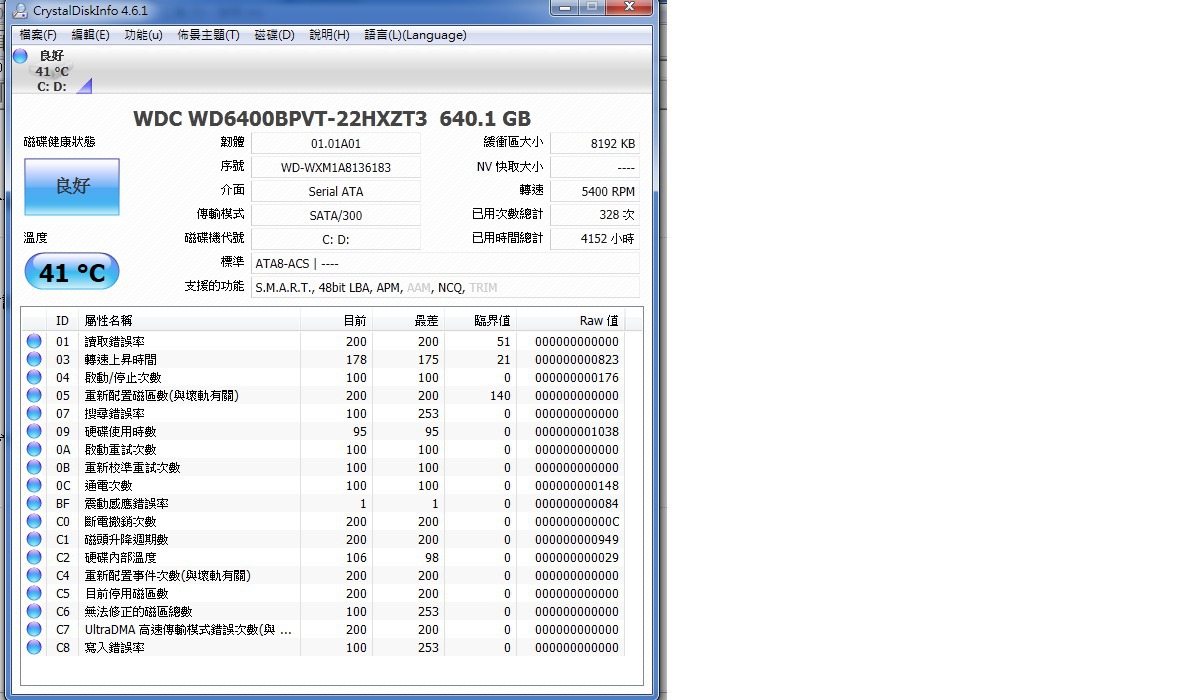This screenshot has width=1199, height=700.
Task: Click the blue triangle marker beside C: D:
Action: point(86,86)
